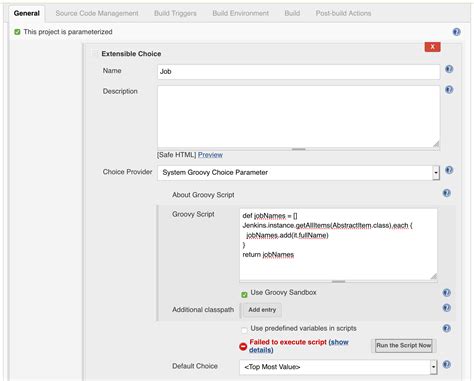The image size is (474, 381).
Task: Select the Build tab
Action: 292,13
